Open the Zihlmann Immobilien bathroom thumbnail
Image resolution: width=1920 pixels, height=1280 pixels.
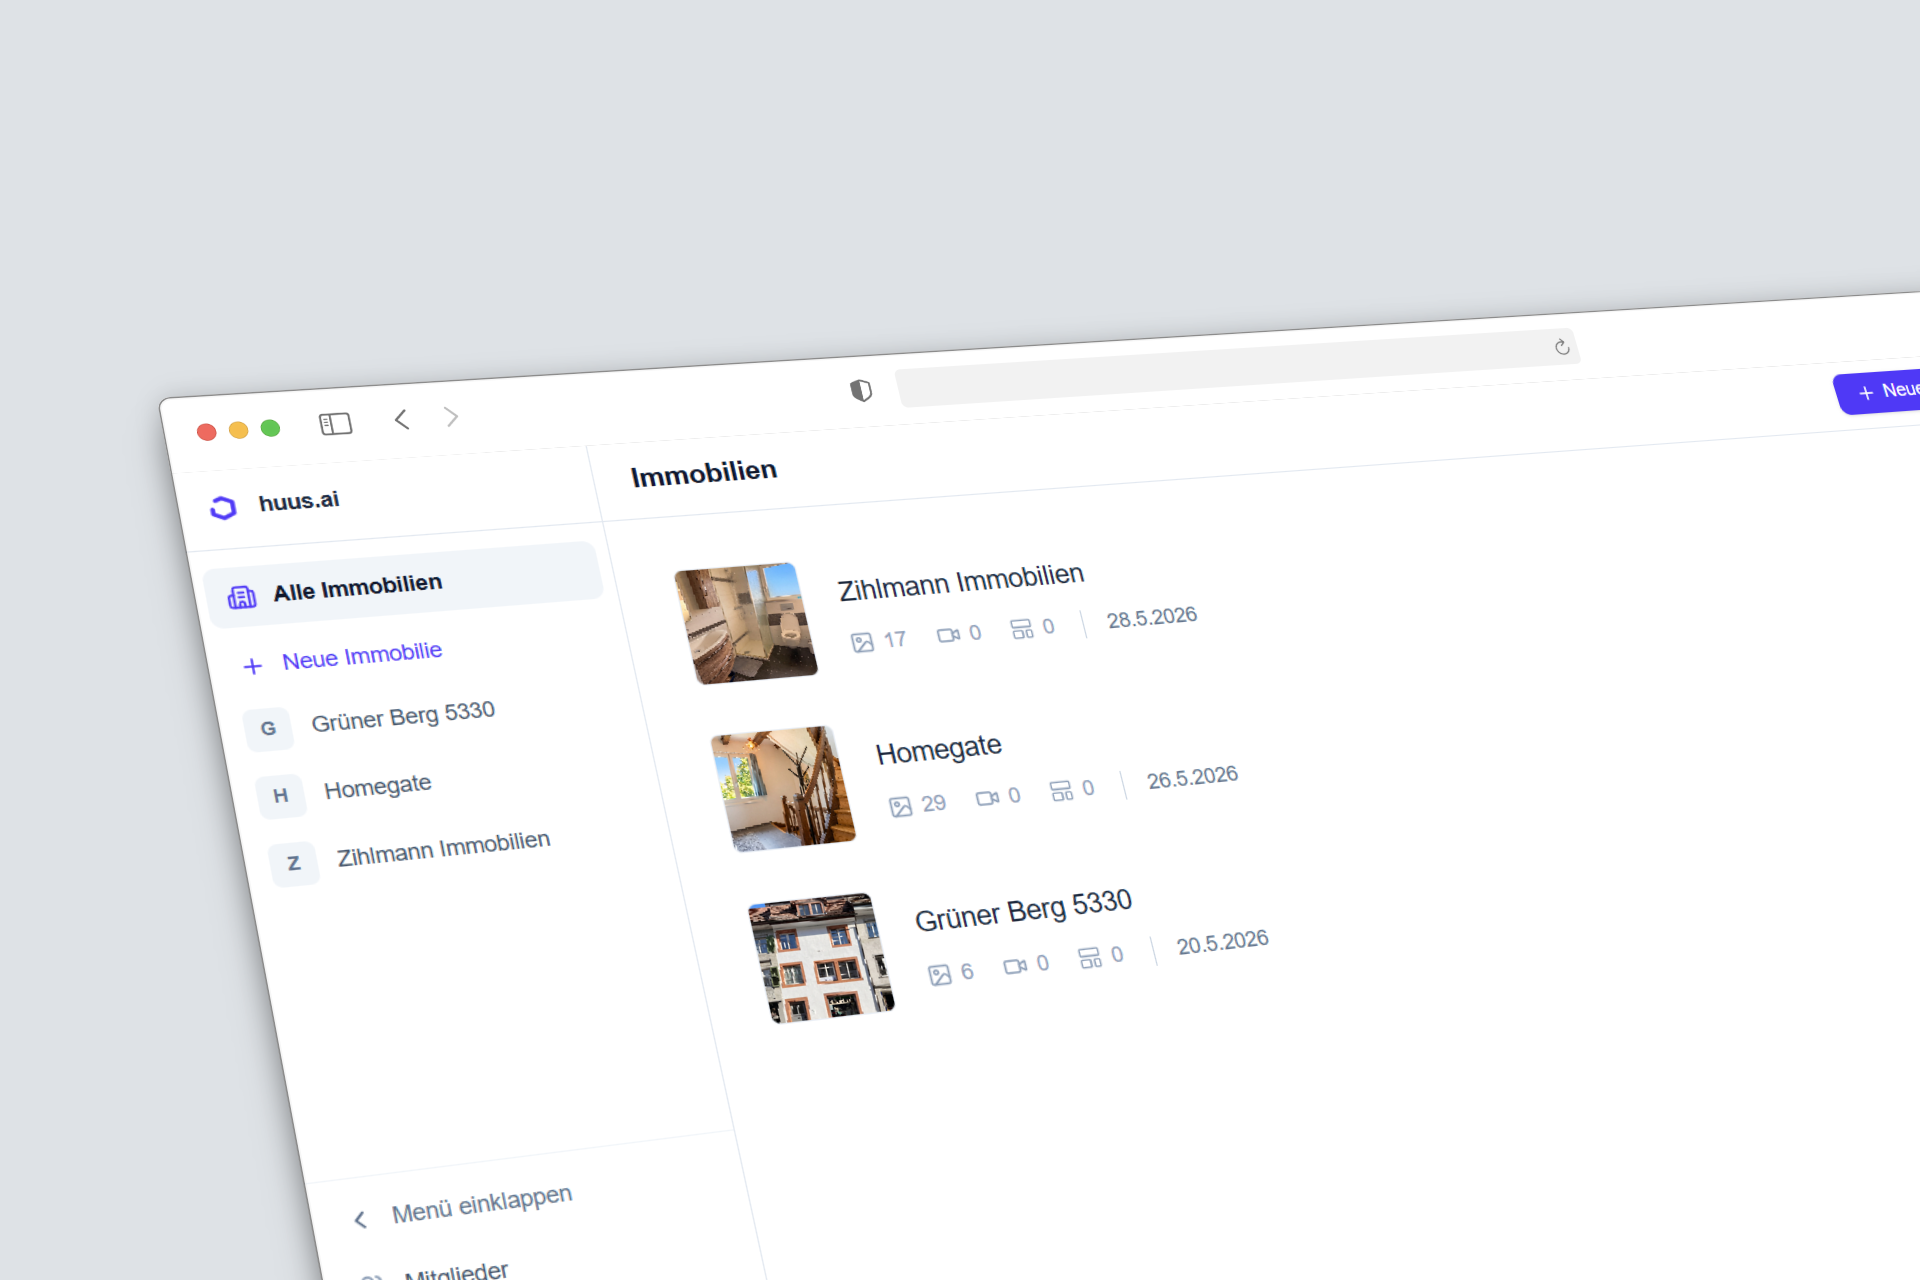(746, 623)
